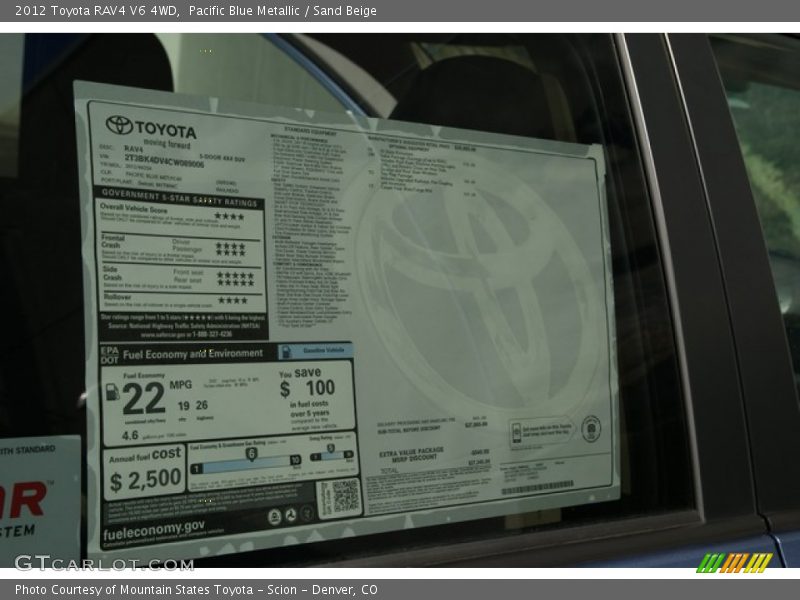The image size is (800, 600).
Task: Click the large '22' combined MPG figure
Action: [x=144, y=398]
